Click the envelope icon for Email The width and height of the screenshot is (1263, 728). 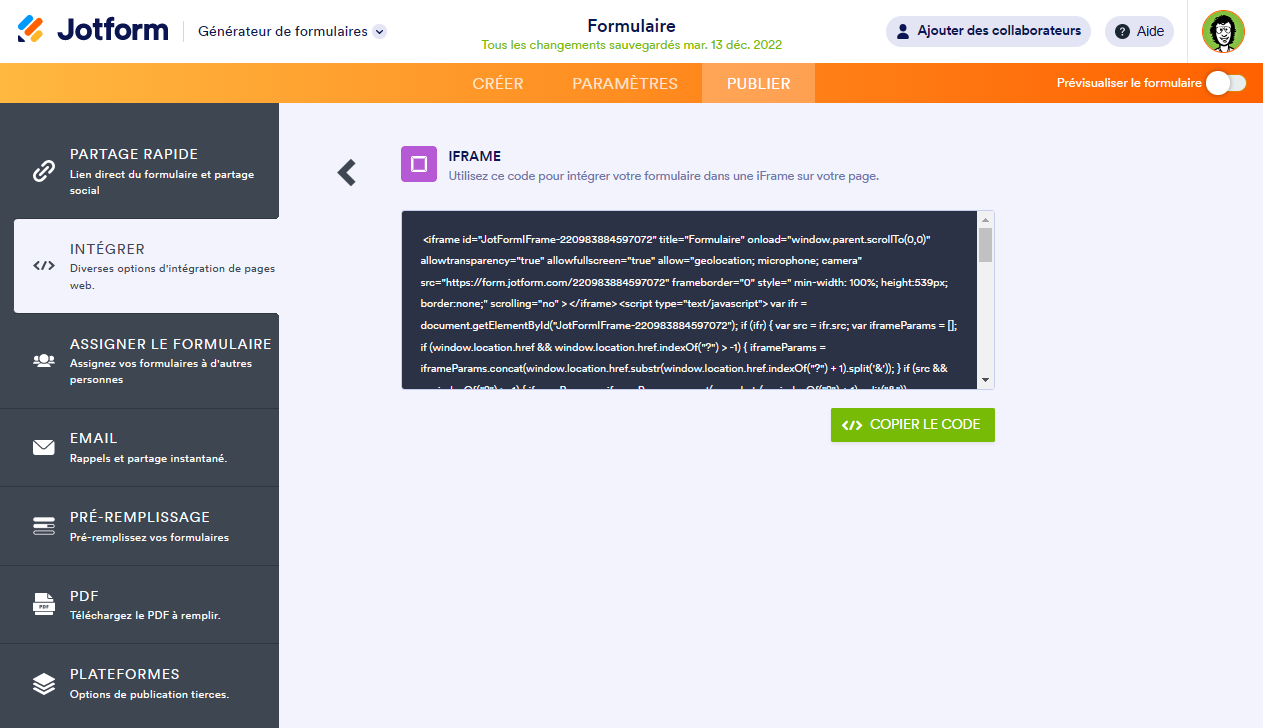click(x=44, y=448)
